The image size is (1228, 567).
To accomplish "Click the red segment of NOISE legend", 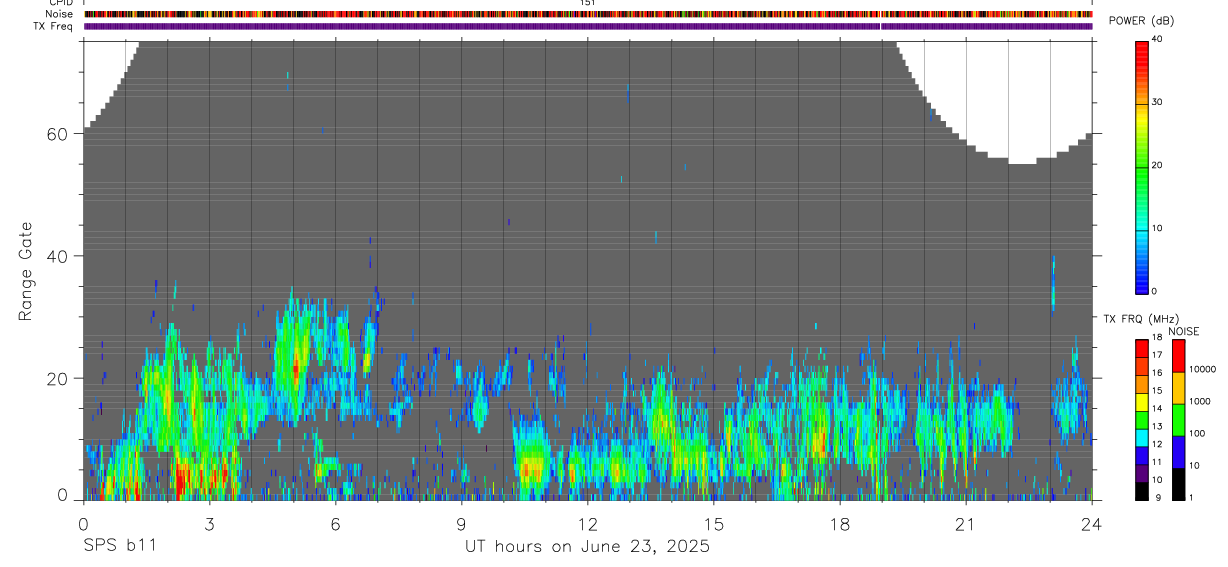I will [x=1177, y=357].
